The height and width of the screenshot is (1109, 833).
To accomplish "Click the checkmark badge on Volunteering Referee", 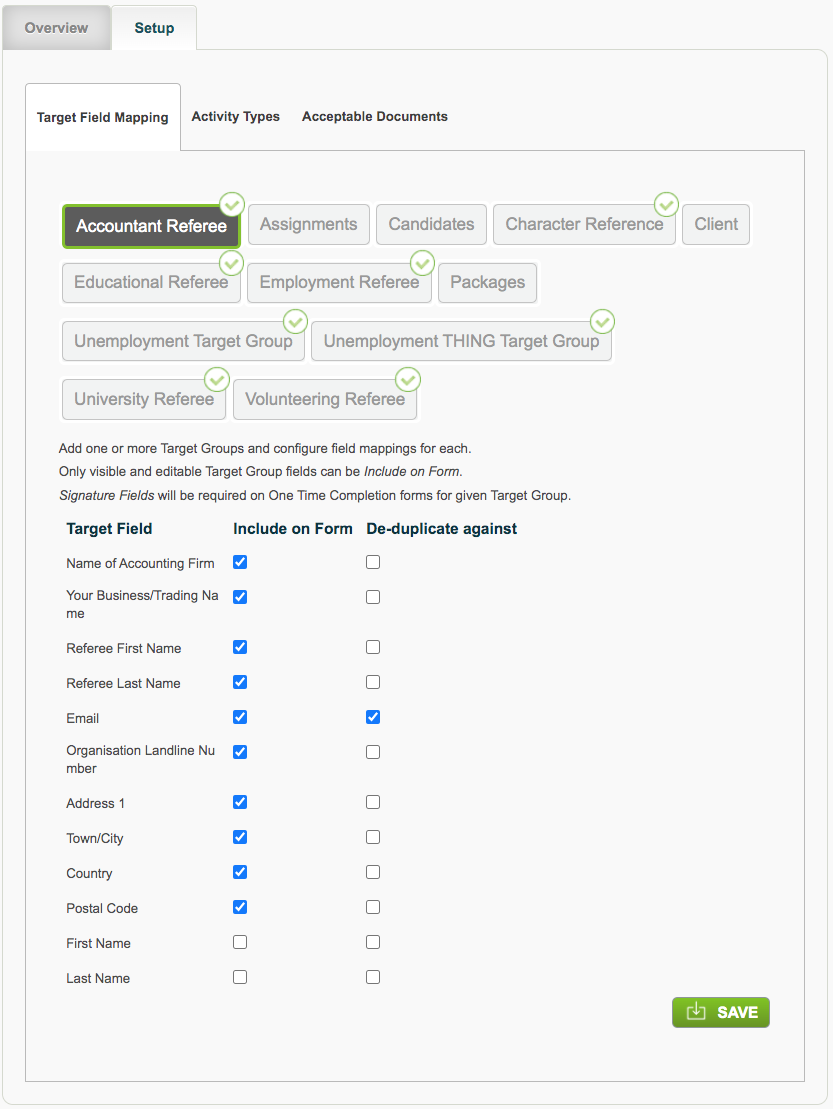I will 408,380.
